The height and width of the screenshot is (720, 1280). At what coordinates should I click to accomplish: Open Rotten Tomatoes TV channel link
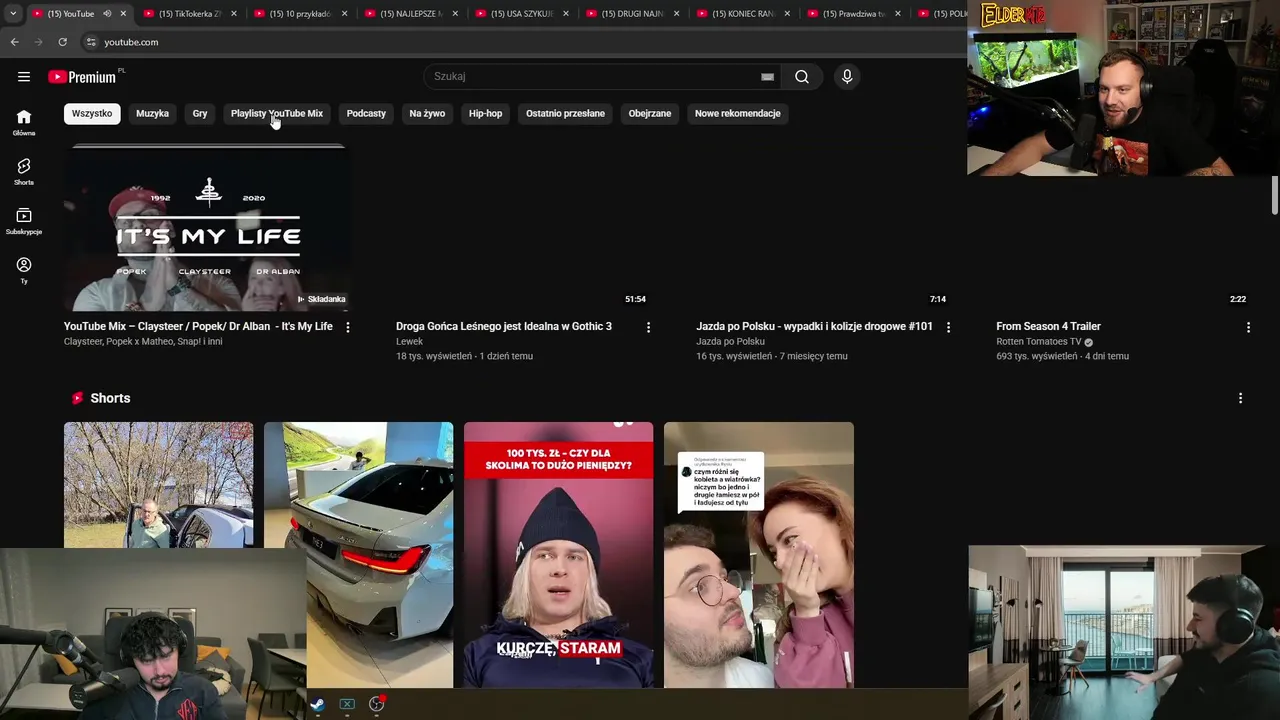(x=1039, y=341)
